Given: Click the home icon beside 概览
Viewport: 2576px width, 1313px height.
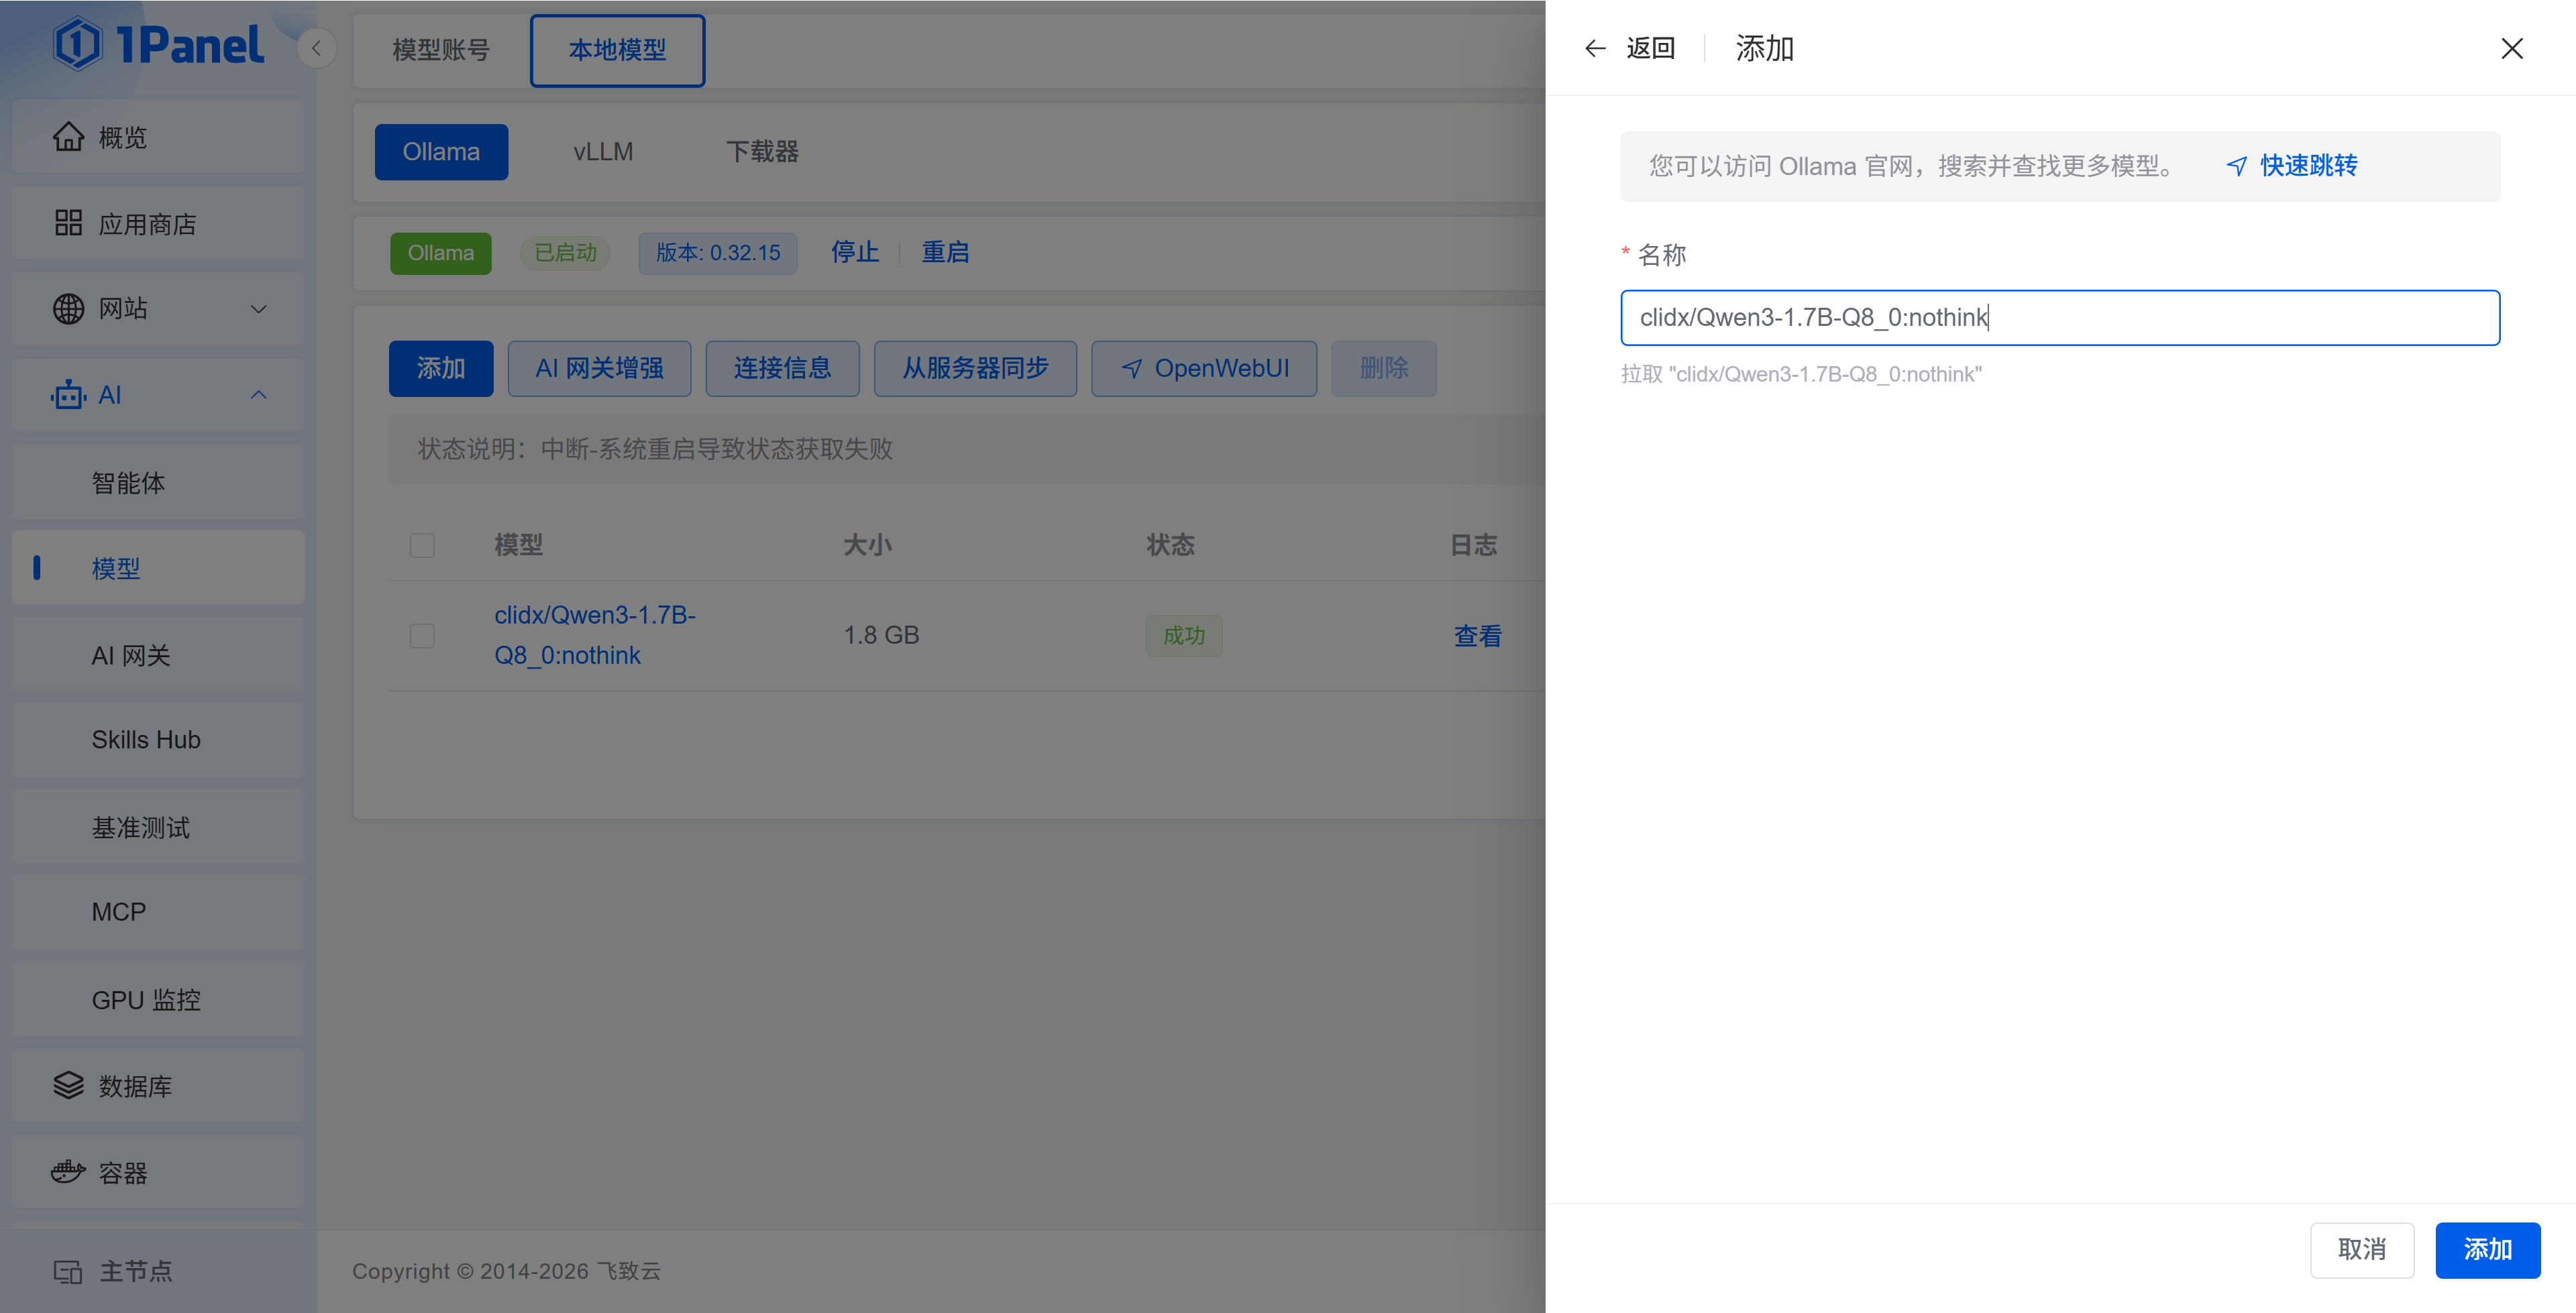Looking at the screenshot, I should point(68,137).
